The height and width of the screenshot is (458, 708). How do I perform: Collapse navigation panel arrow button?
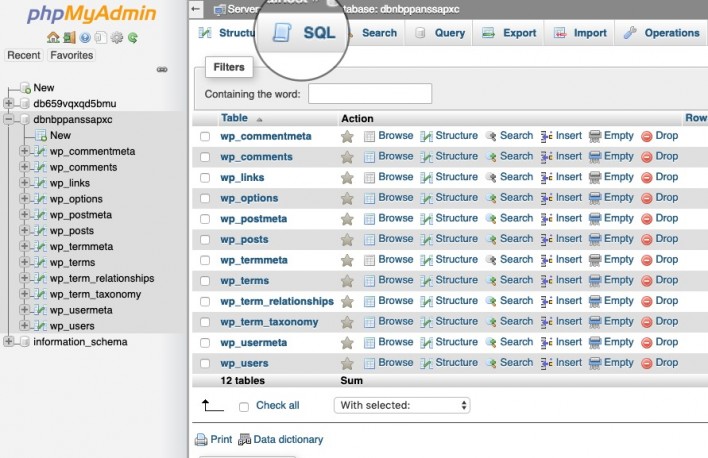(x=196, y=9)
